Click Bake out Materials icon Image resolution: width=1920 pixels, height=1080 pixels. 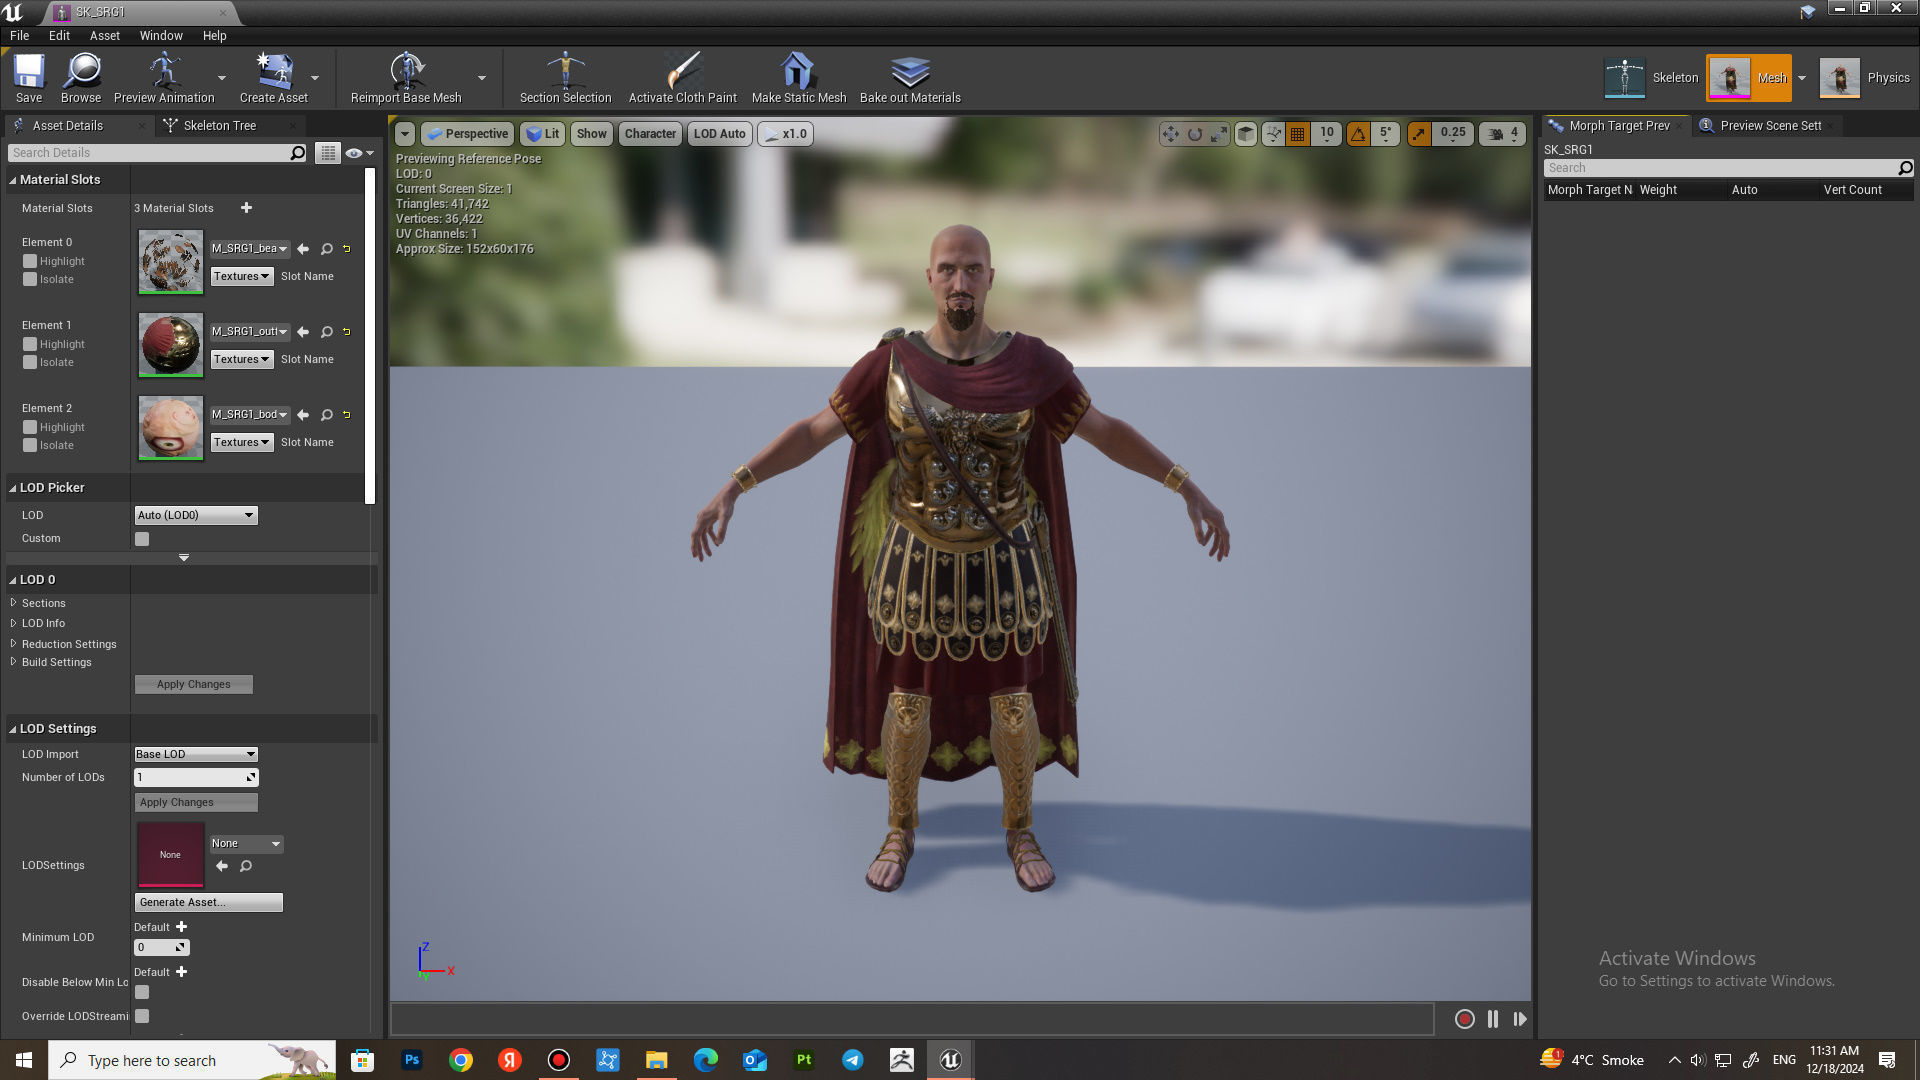909,78
